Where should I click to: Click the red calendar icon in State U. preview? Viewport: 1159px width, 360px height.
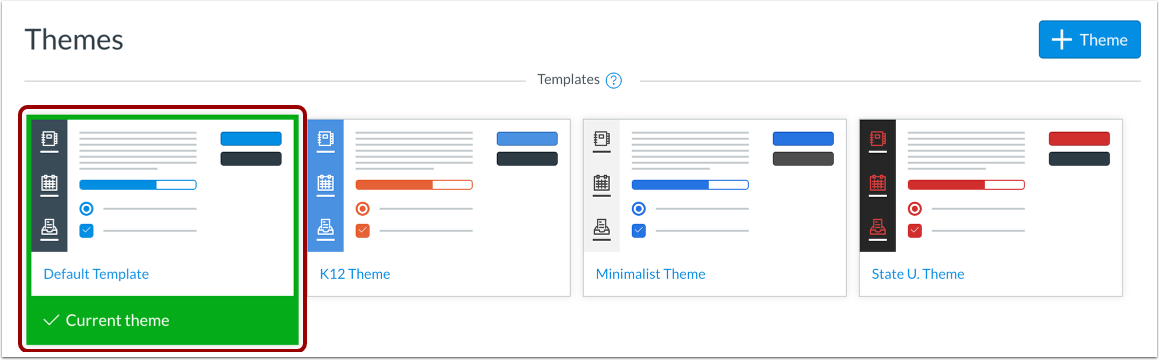877,183
